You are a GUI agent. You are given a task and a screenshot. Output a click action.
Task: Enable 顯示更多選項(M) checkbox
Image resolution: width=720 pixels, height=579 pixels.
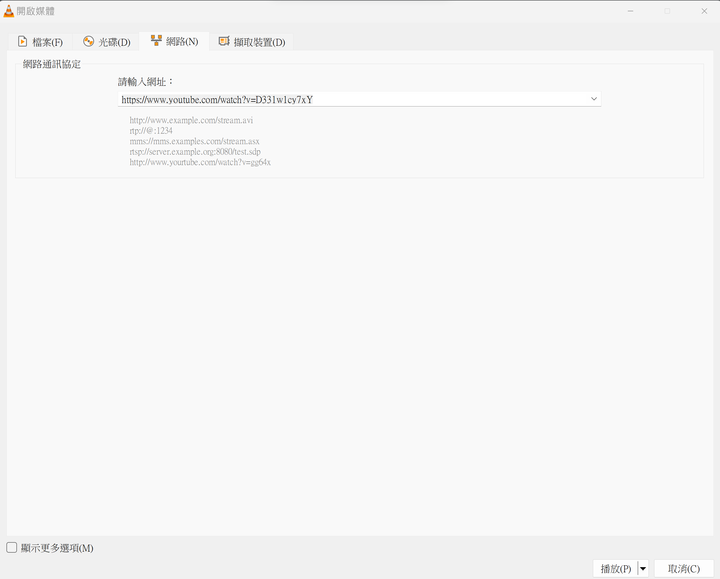point(11,547)
